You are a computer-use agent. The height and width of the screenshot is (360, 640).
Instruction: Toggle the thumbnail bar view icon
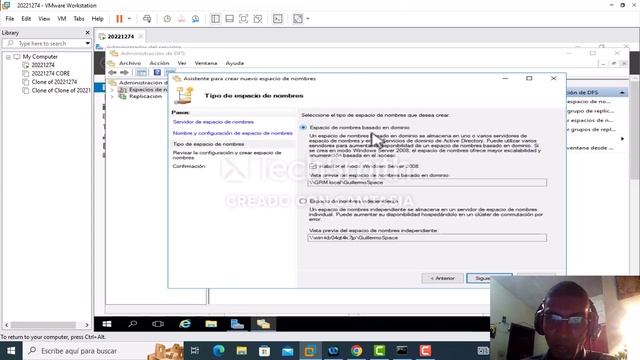tap(229, 19)
